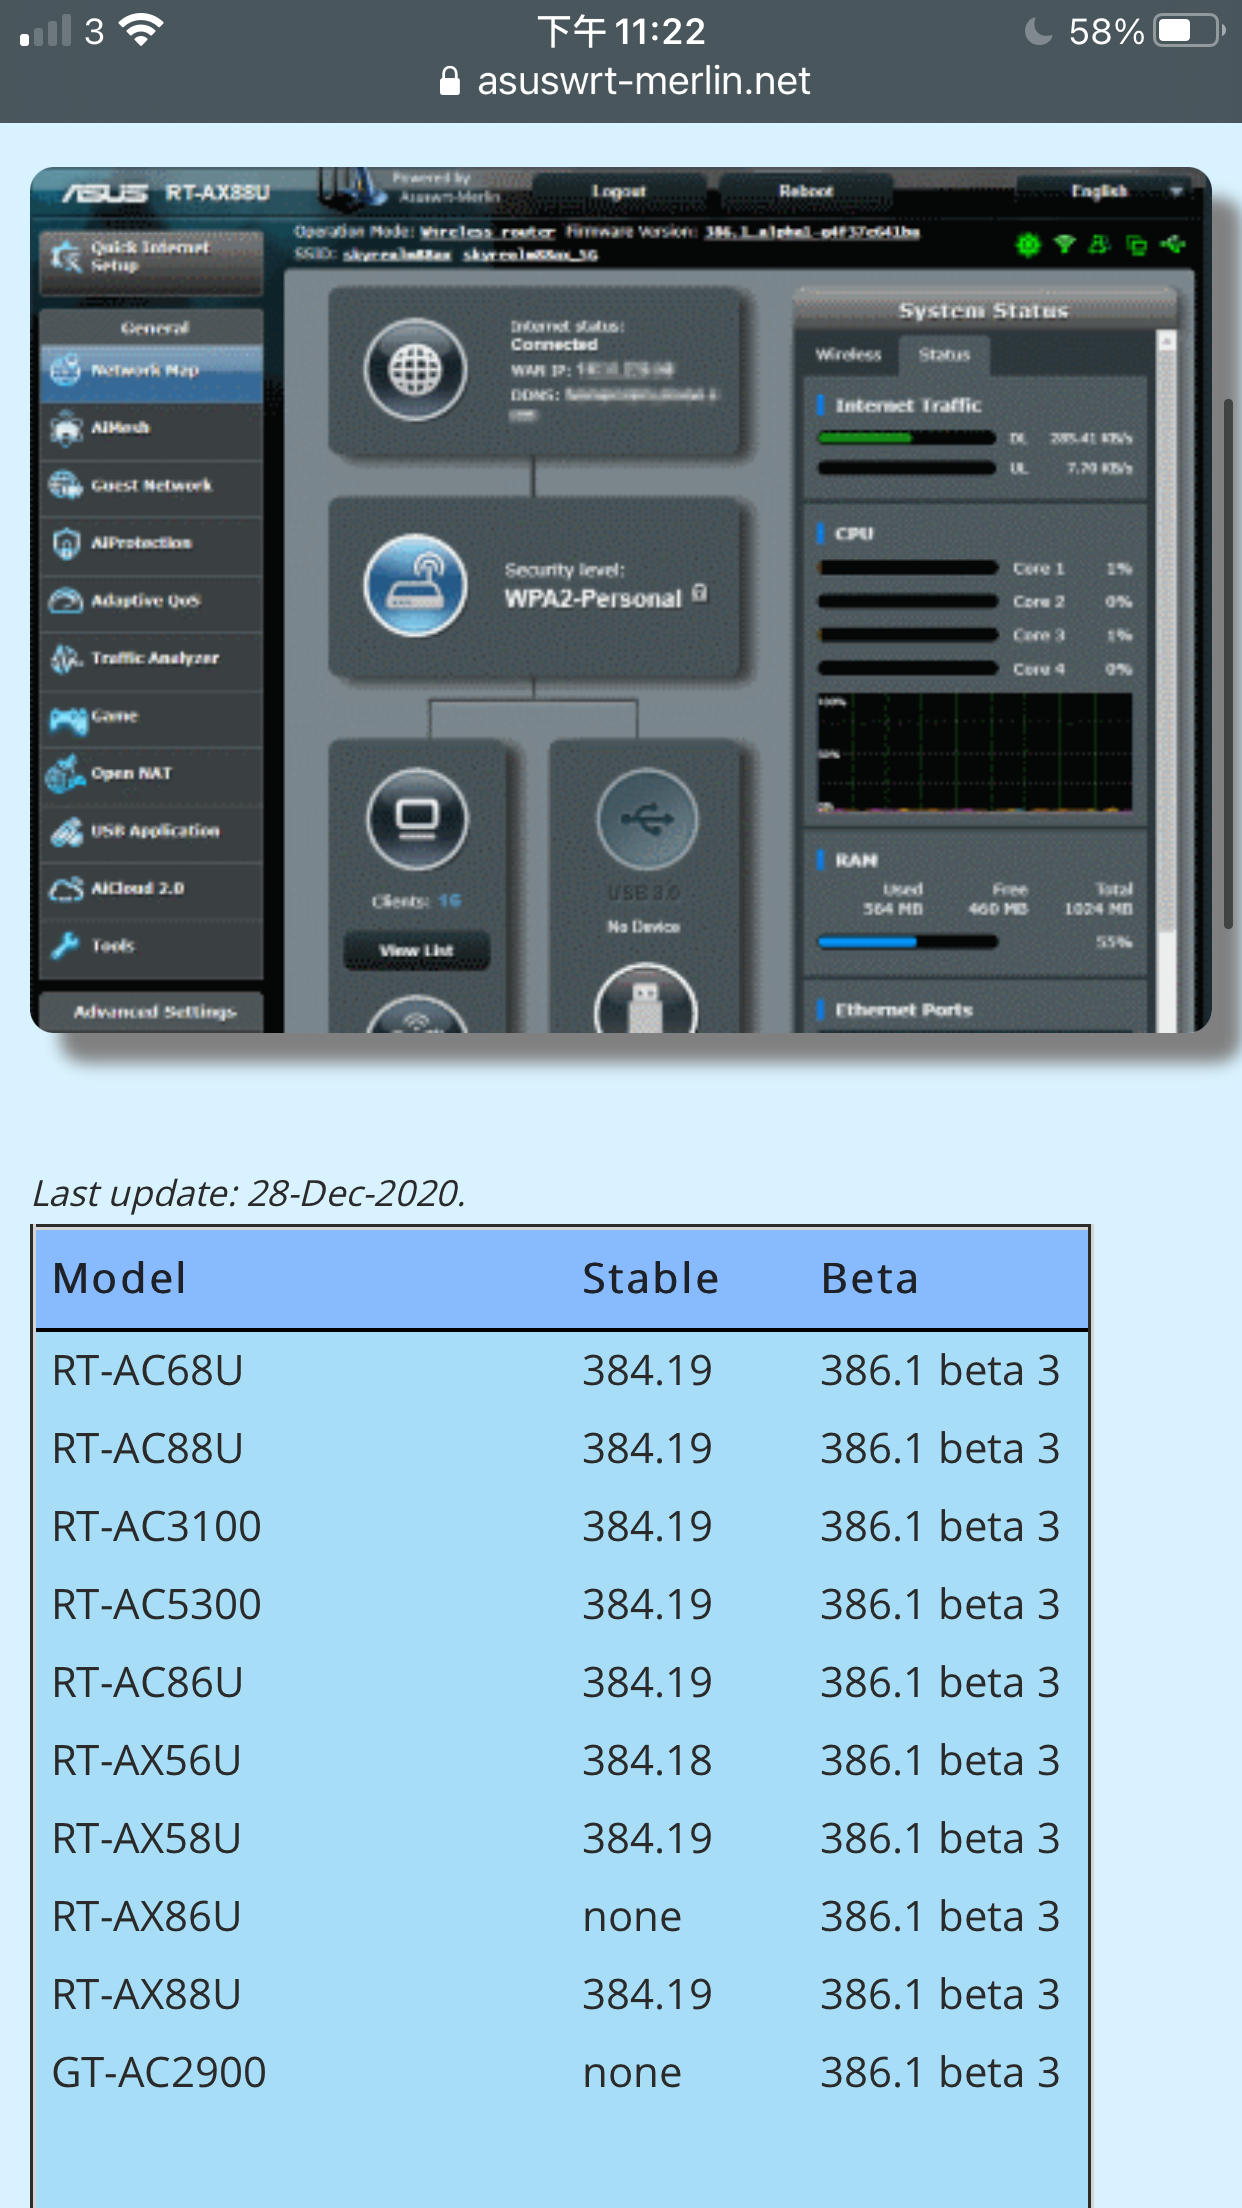1242x2208 pixels.
Task: Tap the Wi-Fi status icon
Action: click(x=141, y=31)
